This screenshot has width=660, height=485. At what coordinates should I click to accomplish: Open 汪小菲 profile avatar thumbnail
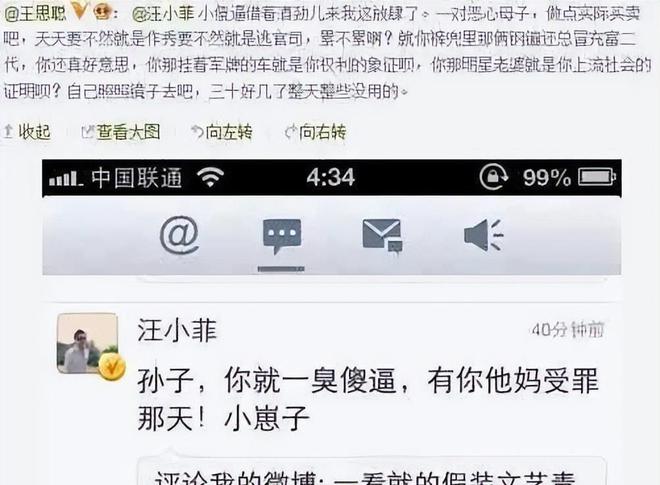coord(87,344)
